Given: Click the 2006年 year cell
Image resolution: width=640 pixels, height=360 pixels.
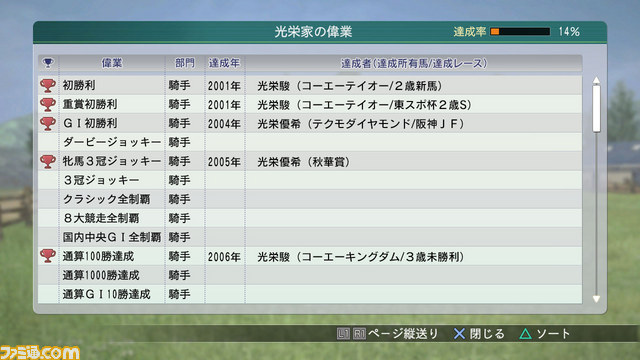Looking at the screenshot, I should pyautogui.click(x=224, y=257).
